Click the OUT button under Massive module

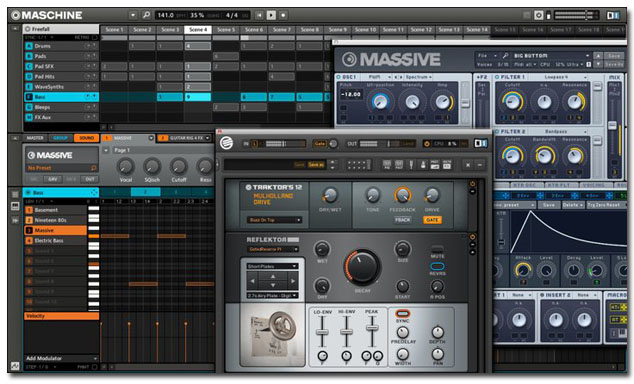[x=90, y=179]
